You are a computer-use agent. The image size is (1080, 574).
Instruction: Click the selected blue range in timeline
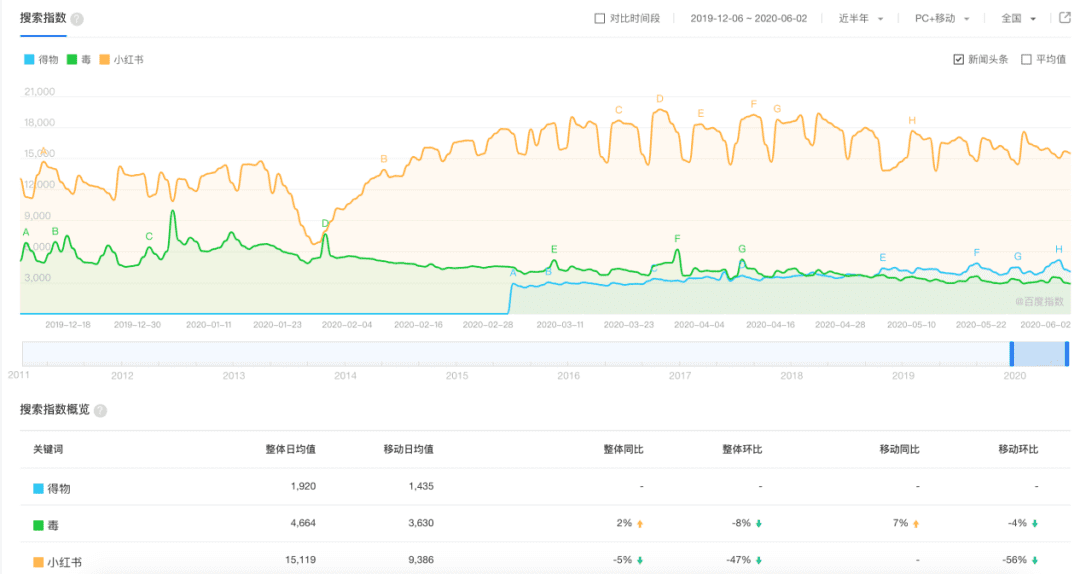point(1039,353)
